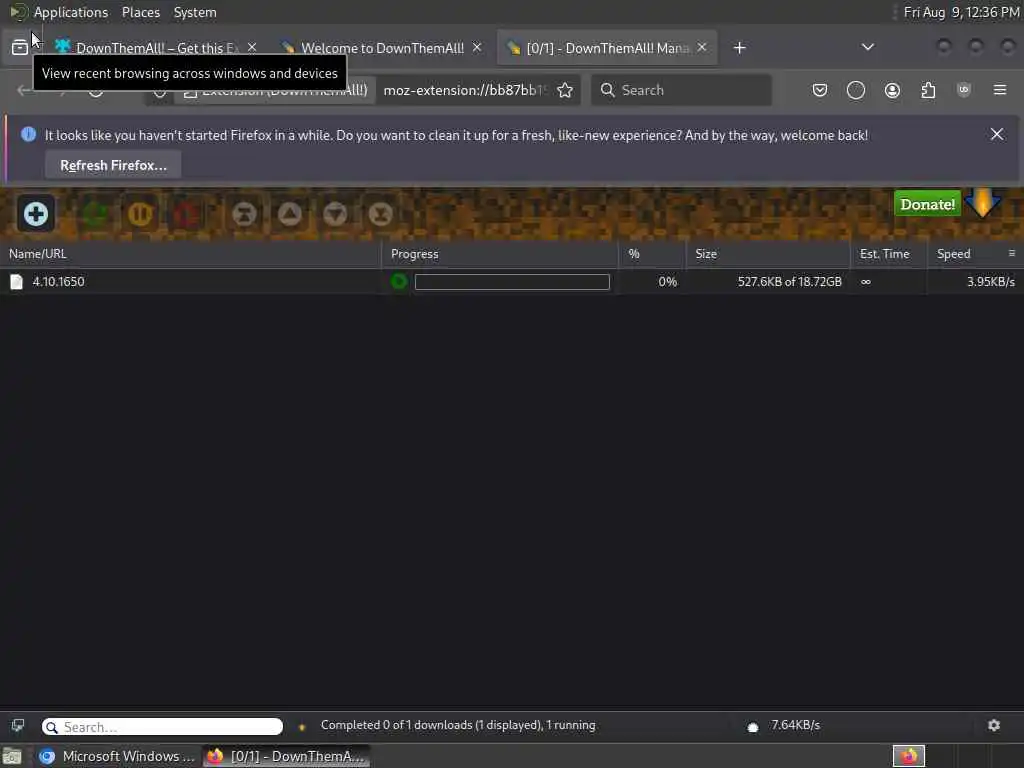
Task: Sort by Est. Time column header
Action: [888, 254]
